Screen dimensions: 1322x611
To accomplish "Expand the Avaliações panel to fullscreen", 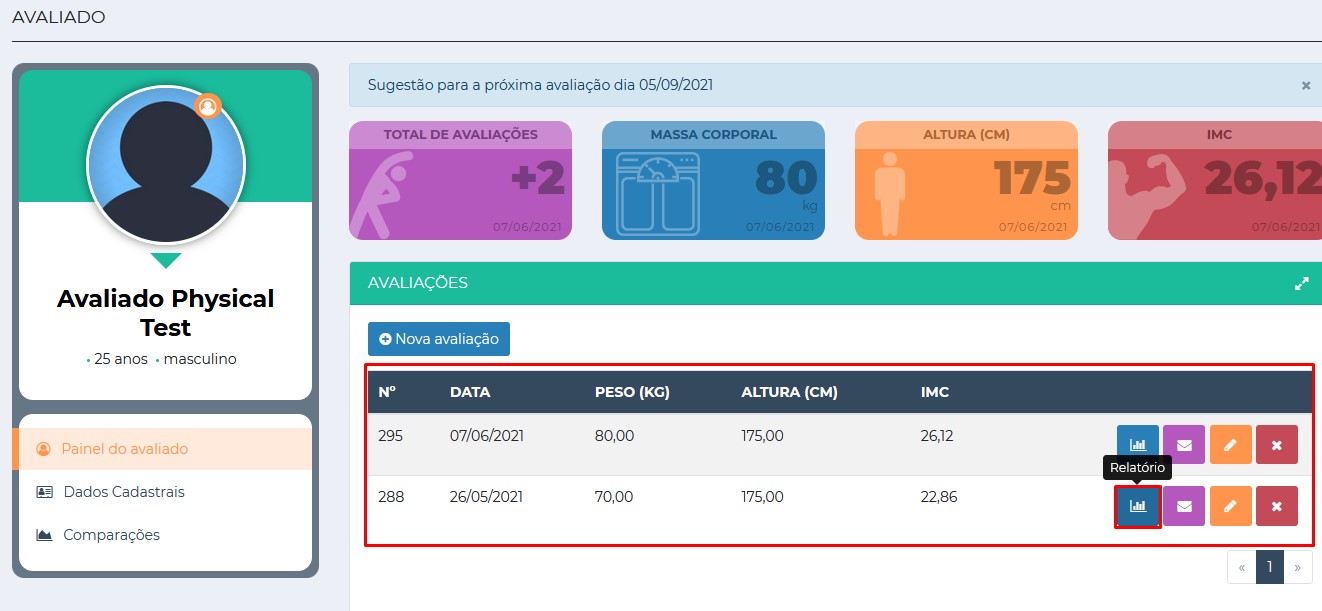I will coord(1301,283).
